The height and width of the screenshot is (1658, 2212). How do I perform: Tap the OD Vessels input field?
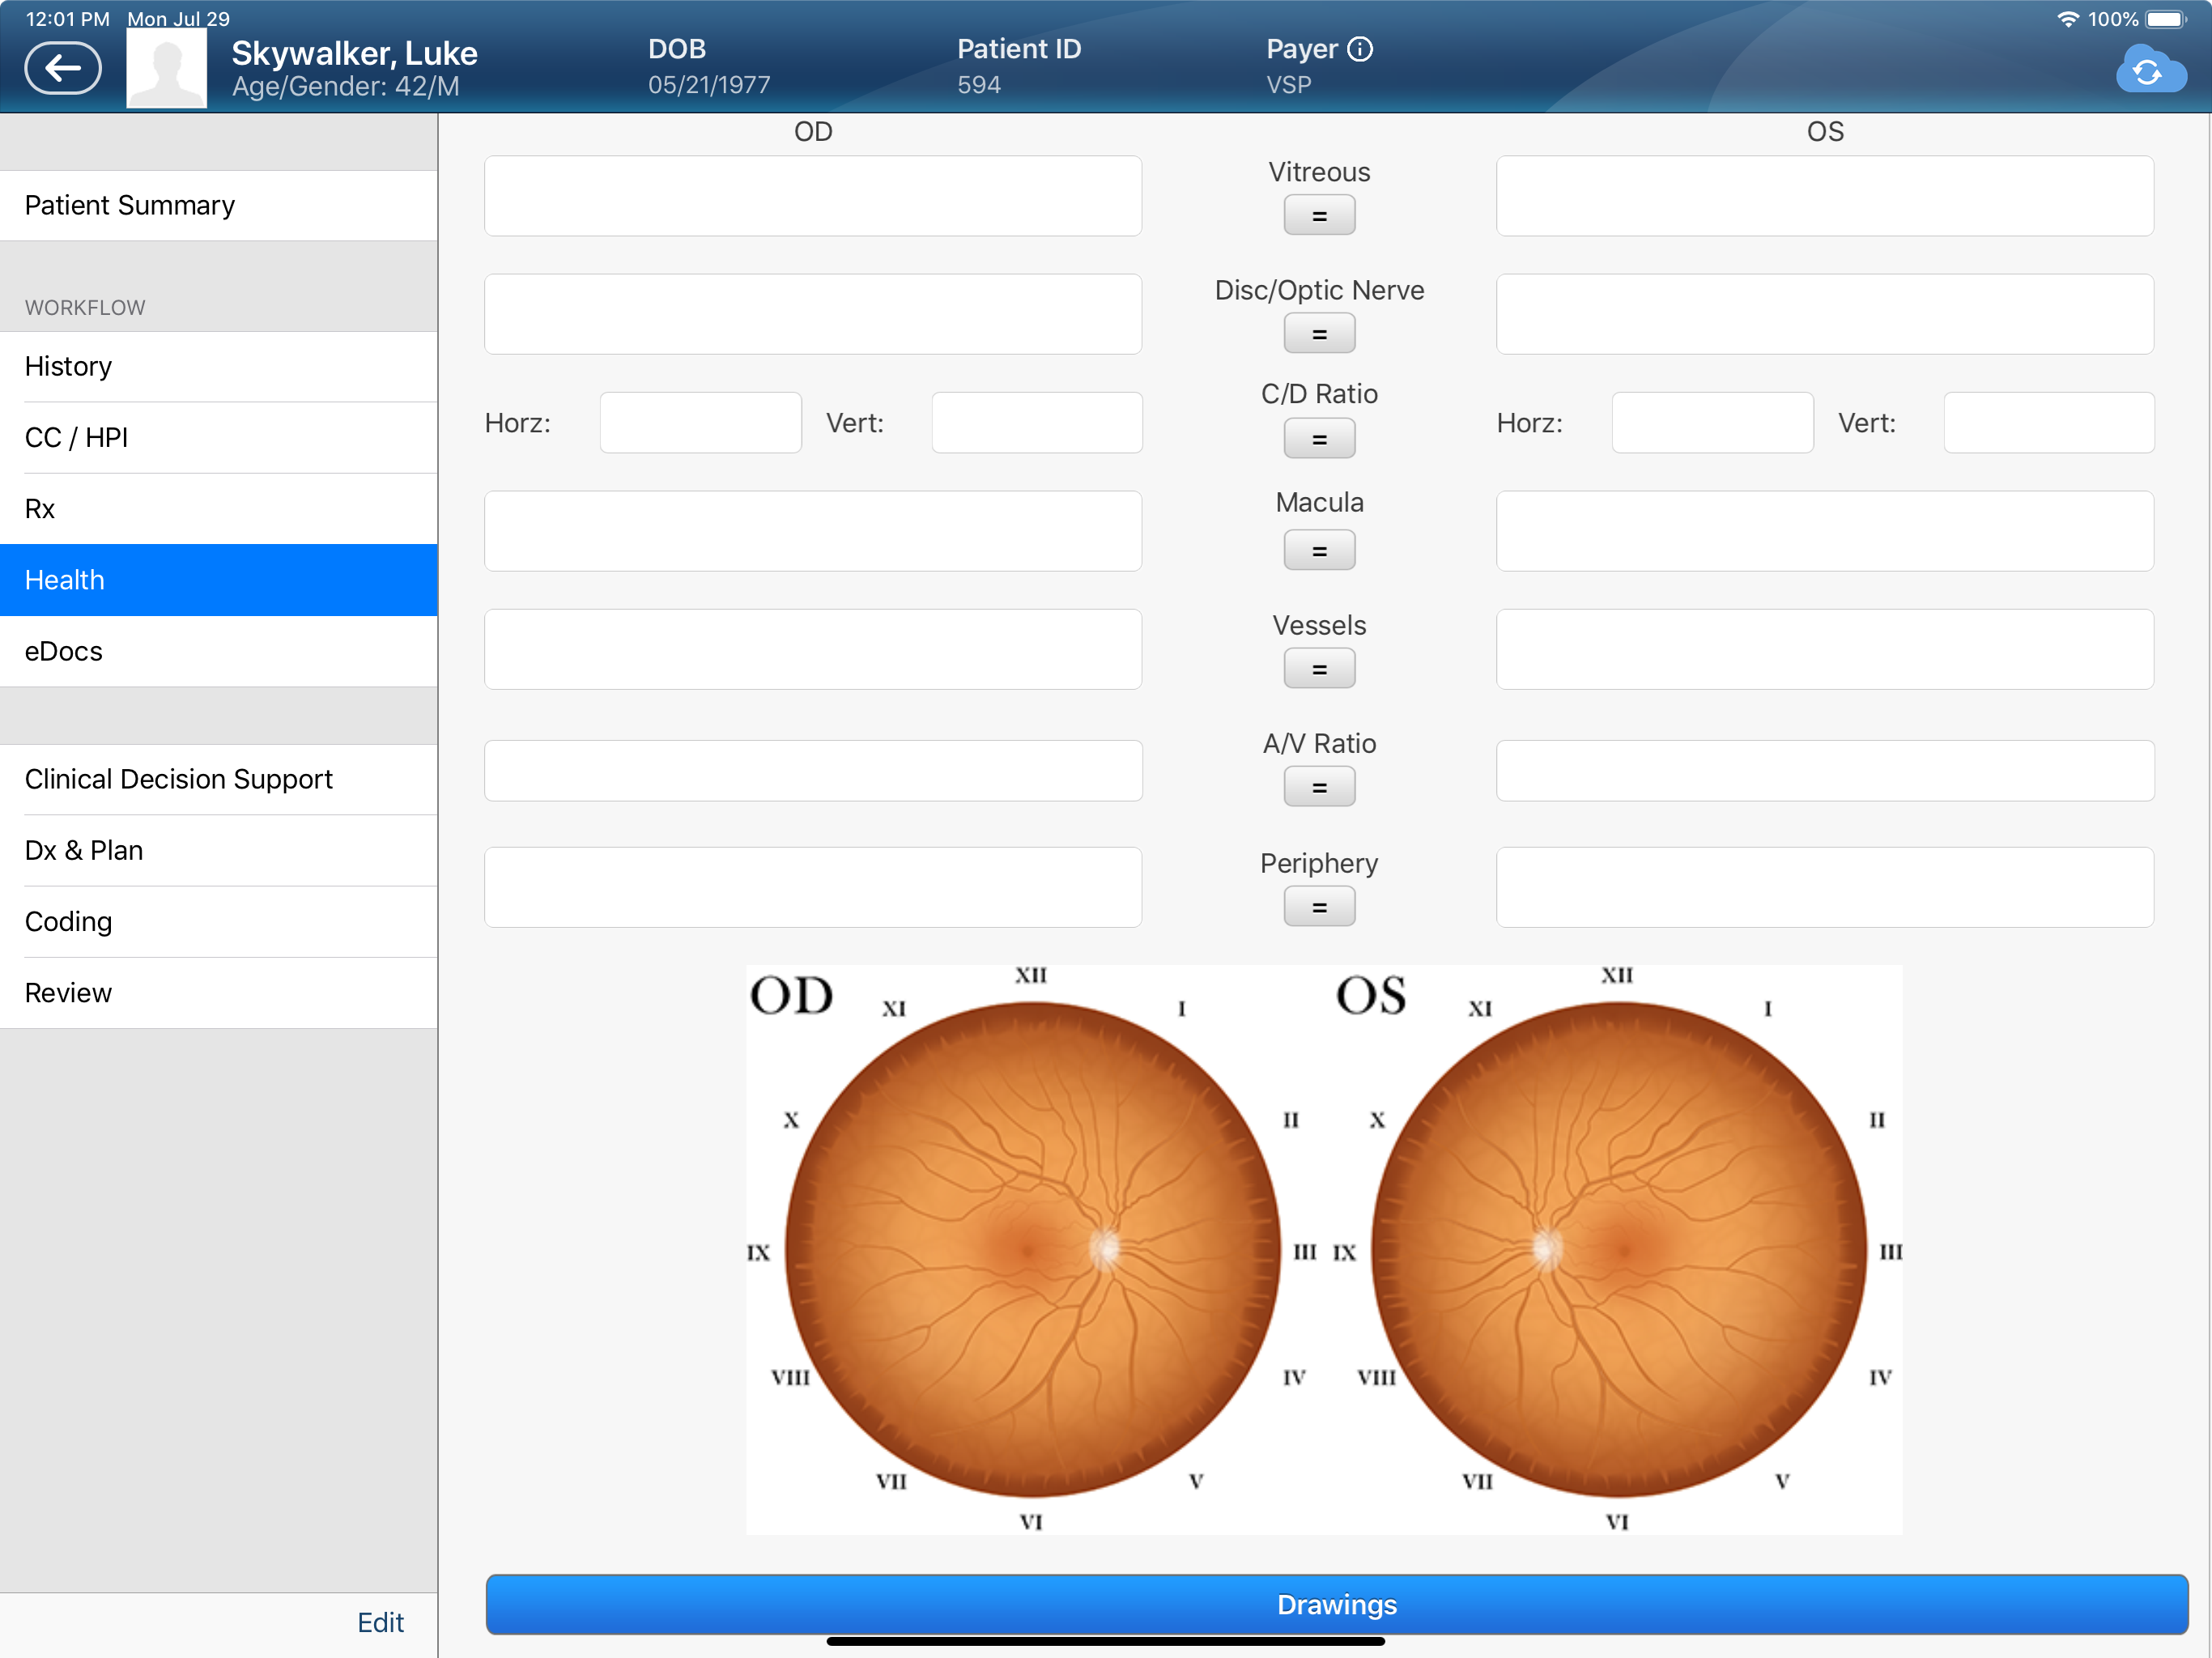point(813,649)
